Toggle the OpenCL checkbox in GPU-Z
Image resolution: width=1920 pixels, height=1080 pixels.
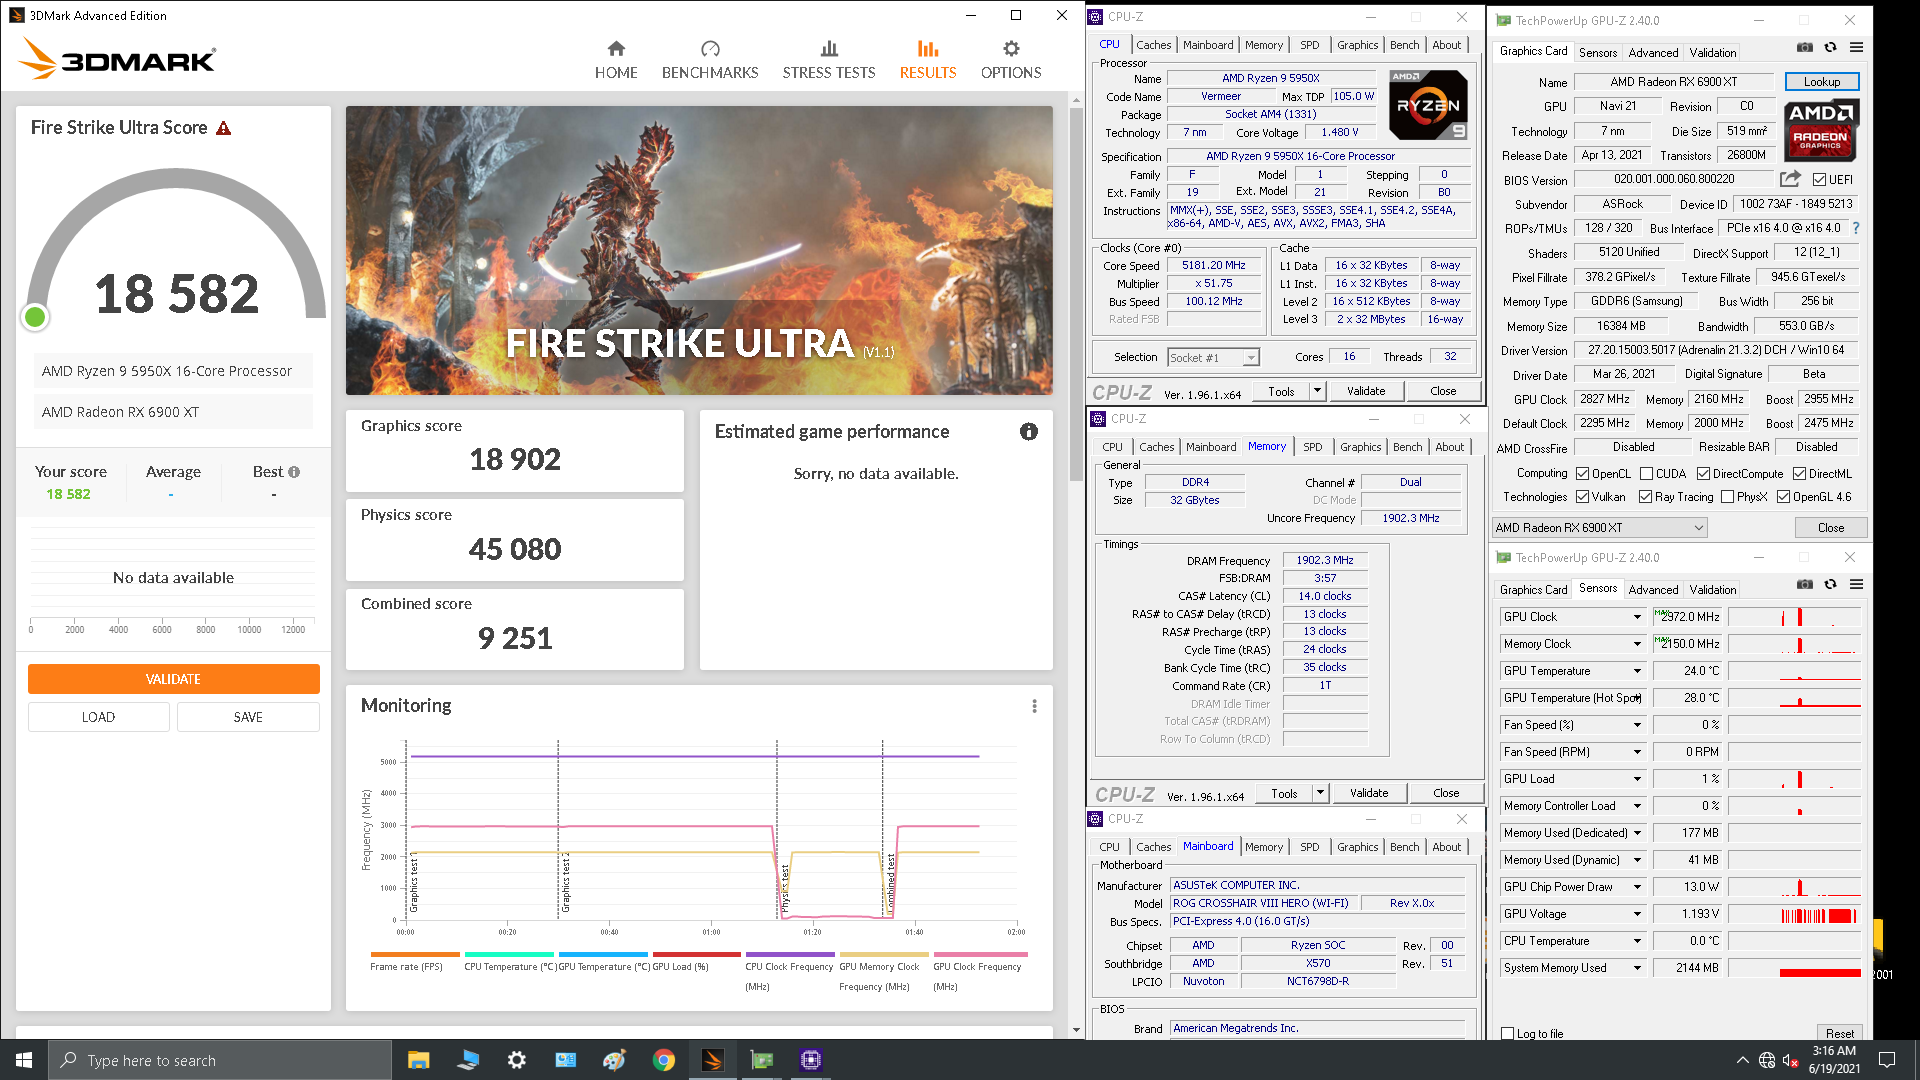(1582, 474)
